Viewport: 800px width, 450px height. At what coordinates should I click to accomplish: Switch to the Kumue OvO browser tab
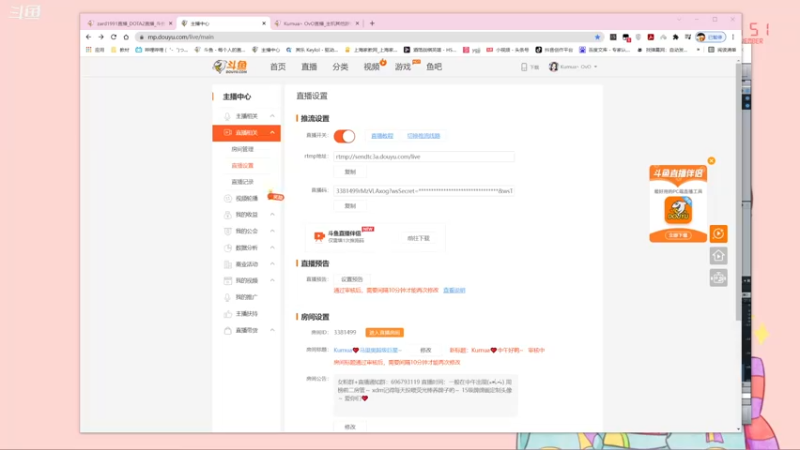(316, 23)
